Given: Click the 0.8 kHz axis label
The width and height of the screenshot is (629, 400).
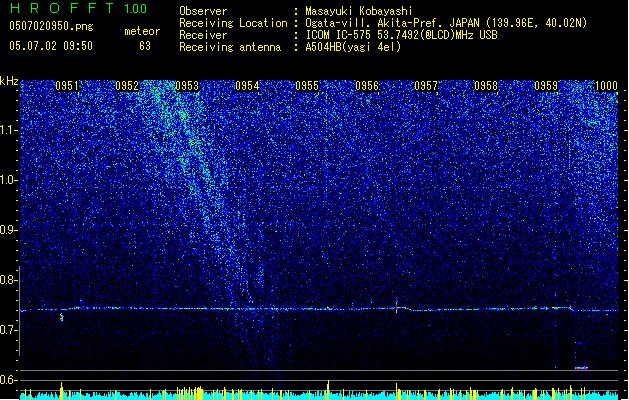Looking at the screenshot, I should click(9, 280).
